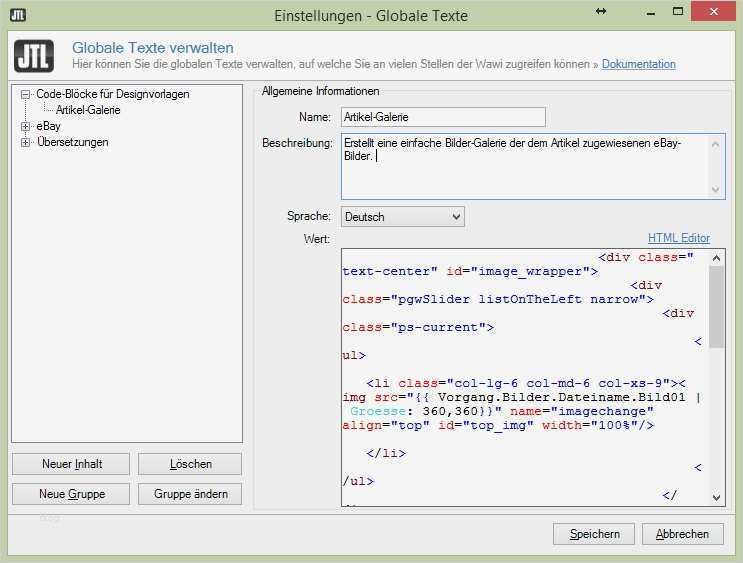Click the JTL title bar icon

[x=18, y=14]
